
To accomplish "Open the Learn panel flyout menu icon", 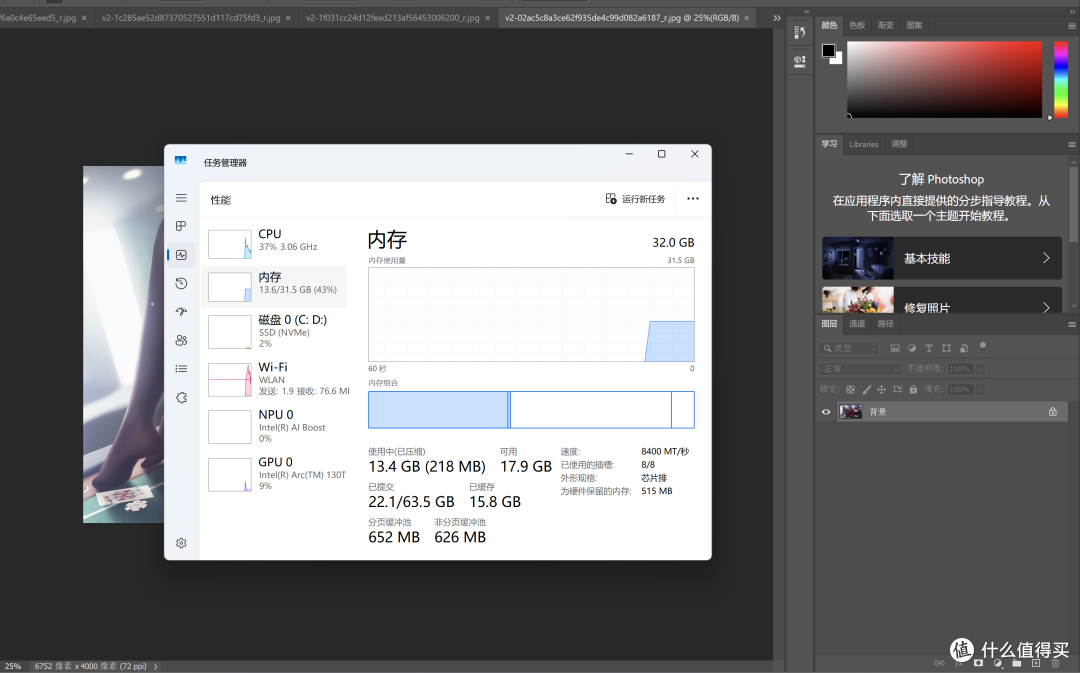I will click(x=1072, y=144).
